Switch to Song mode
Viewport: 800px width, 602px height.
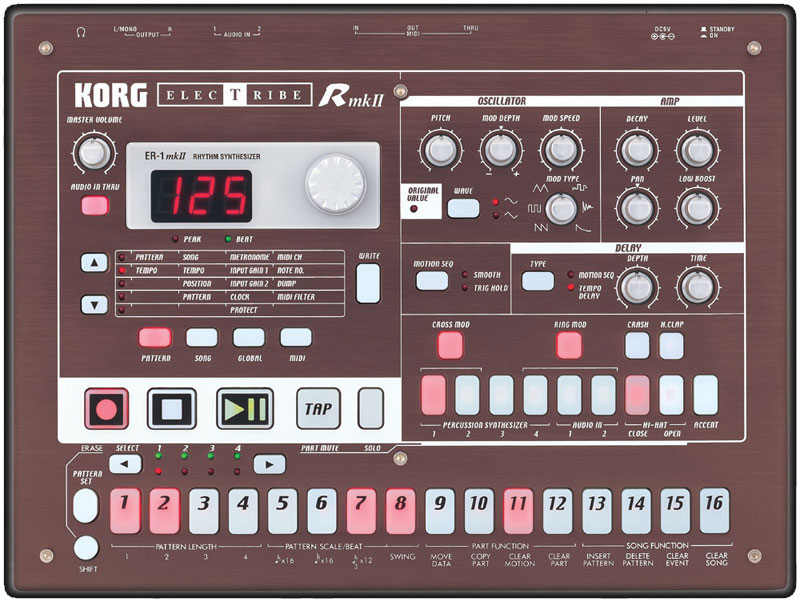(x=202, y=337)
